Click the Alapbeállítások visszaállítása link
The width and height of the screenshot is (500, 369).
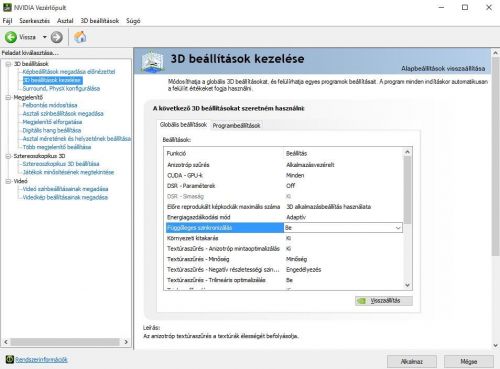pos(443,68)
